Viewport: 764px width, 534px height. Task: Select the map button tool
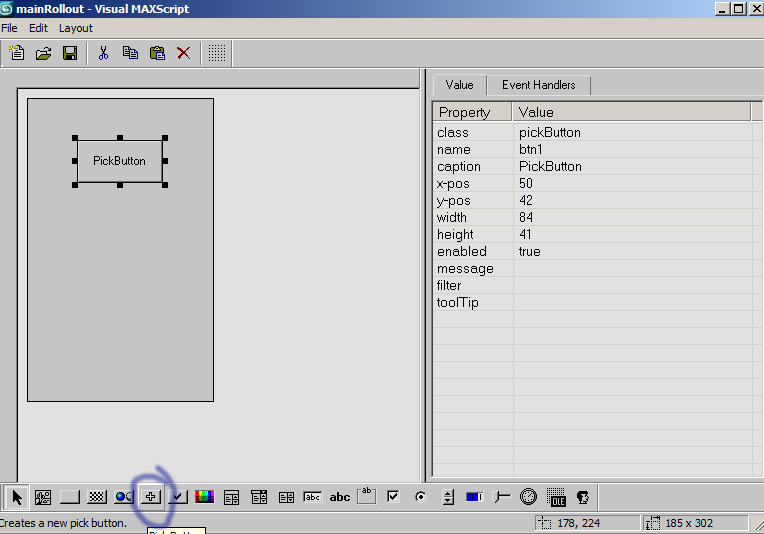[96, 497]
